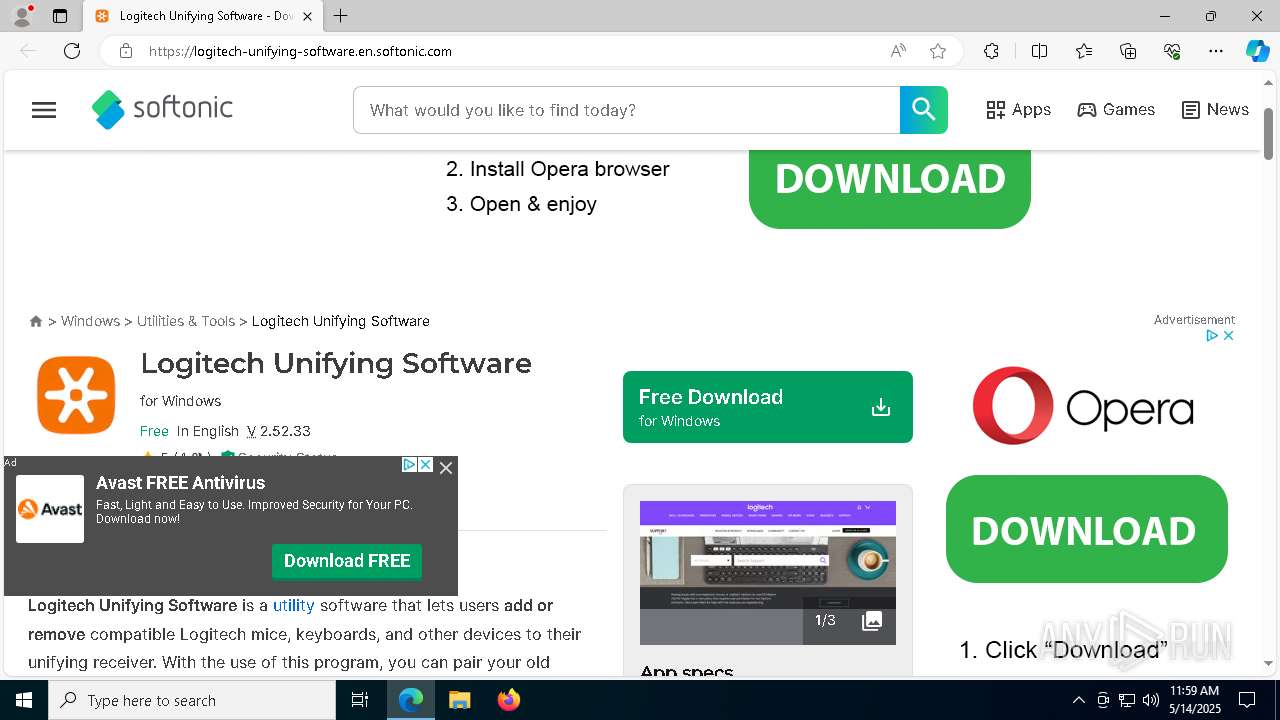This screenshot has width=1280, height=720.
Task: Open the Copilot sidebar icon
Action: click(1257, 51)
